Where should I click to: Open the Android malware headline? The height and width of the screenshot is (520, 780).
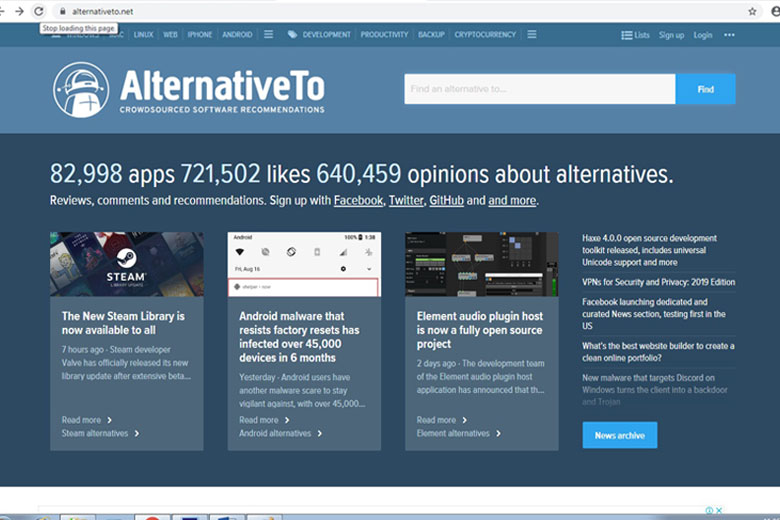[x=299, y=337]
